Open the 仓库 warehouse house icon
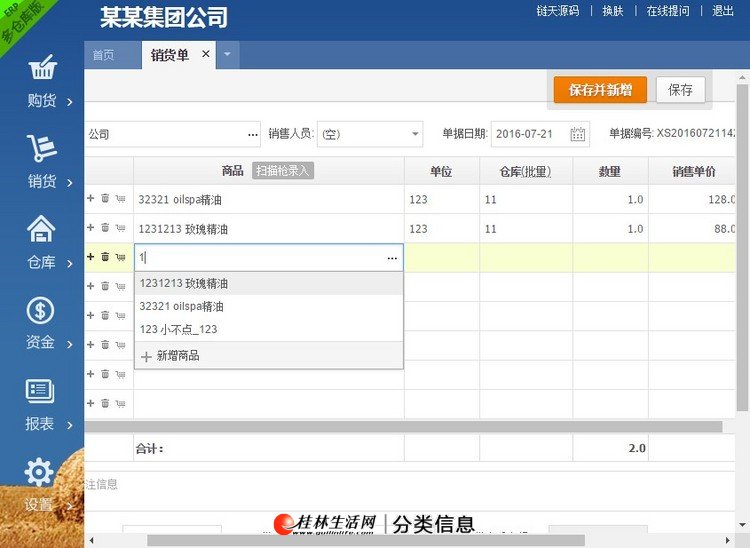Image resolution: width=750 pixels, height=548 pixels. (x=41, y=229)
